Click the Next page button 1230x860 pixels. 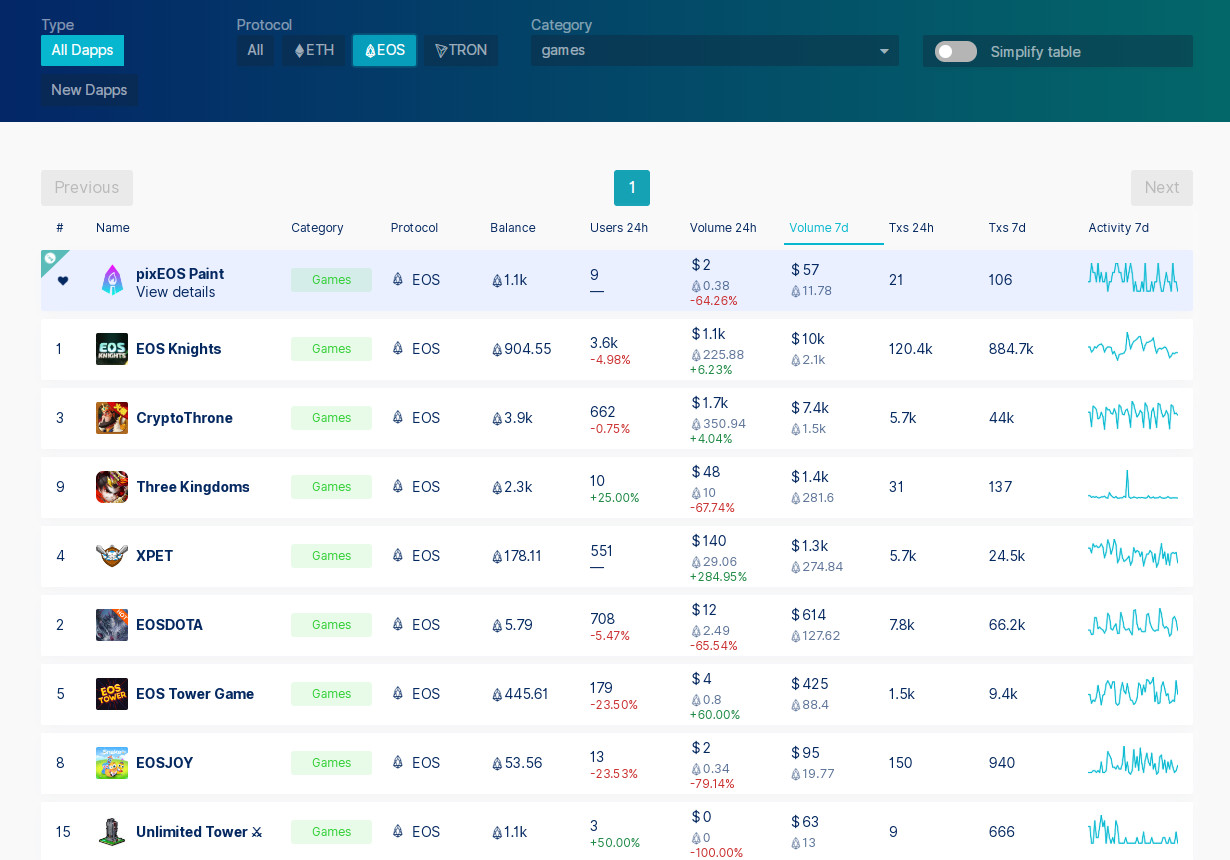1162,188
